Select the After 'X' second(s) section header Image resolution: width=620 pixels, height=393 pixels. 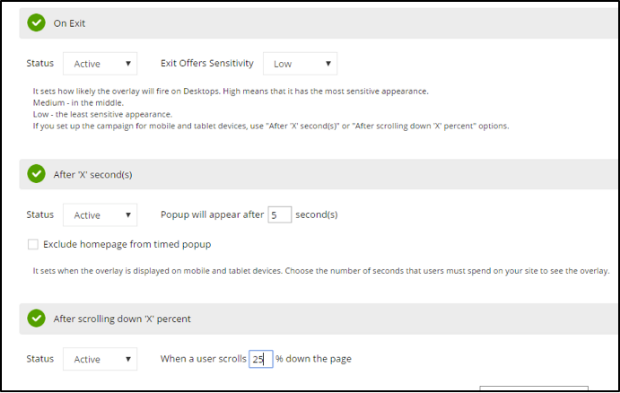[x=318, y=174]
